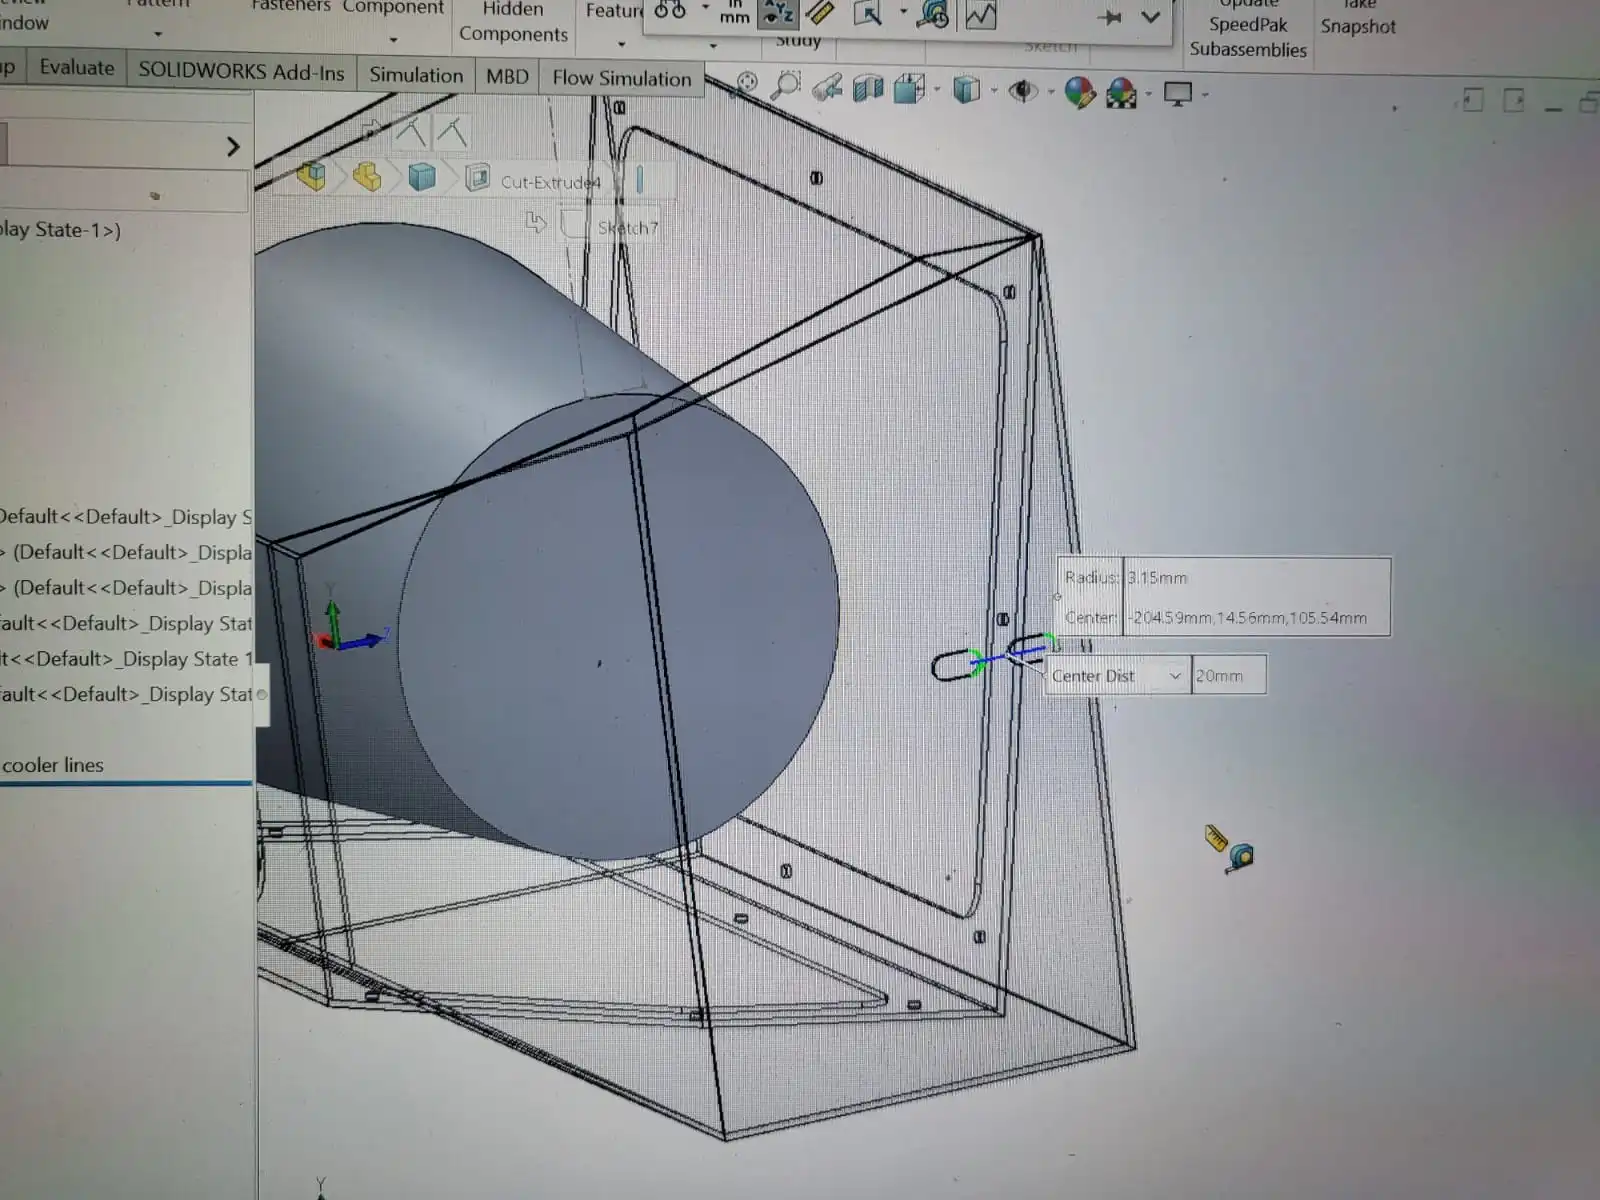Activate the Section View icon

868,89
